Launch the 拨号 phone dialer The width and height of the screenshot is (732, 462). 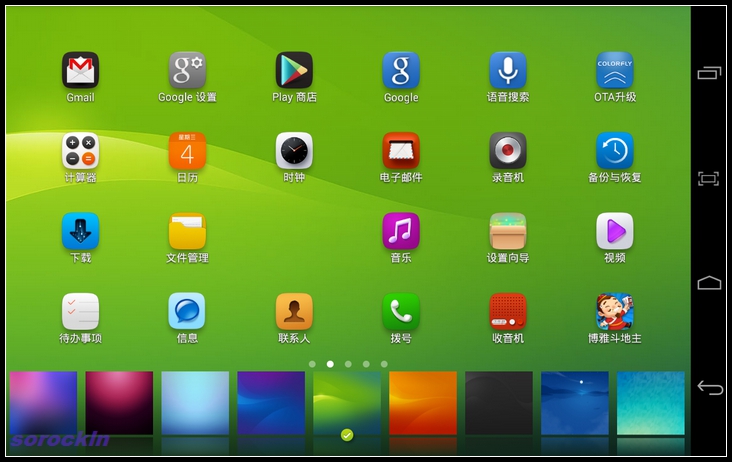click(401, 311)
